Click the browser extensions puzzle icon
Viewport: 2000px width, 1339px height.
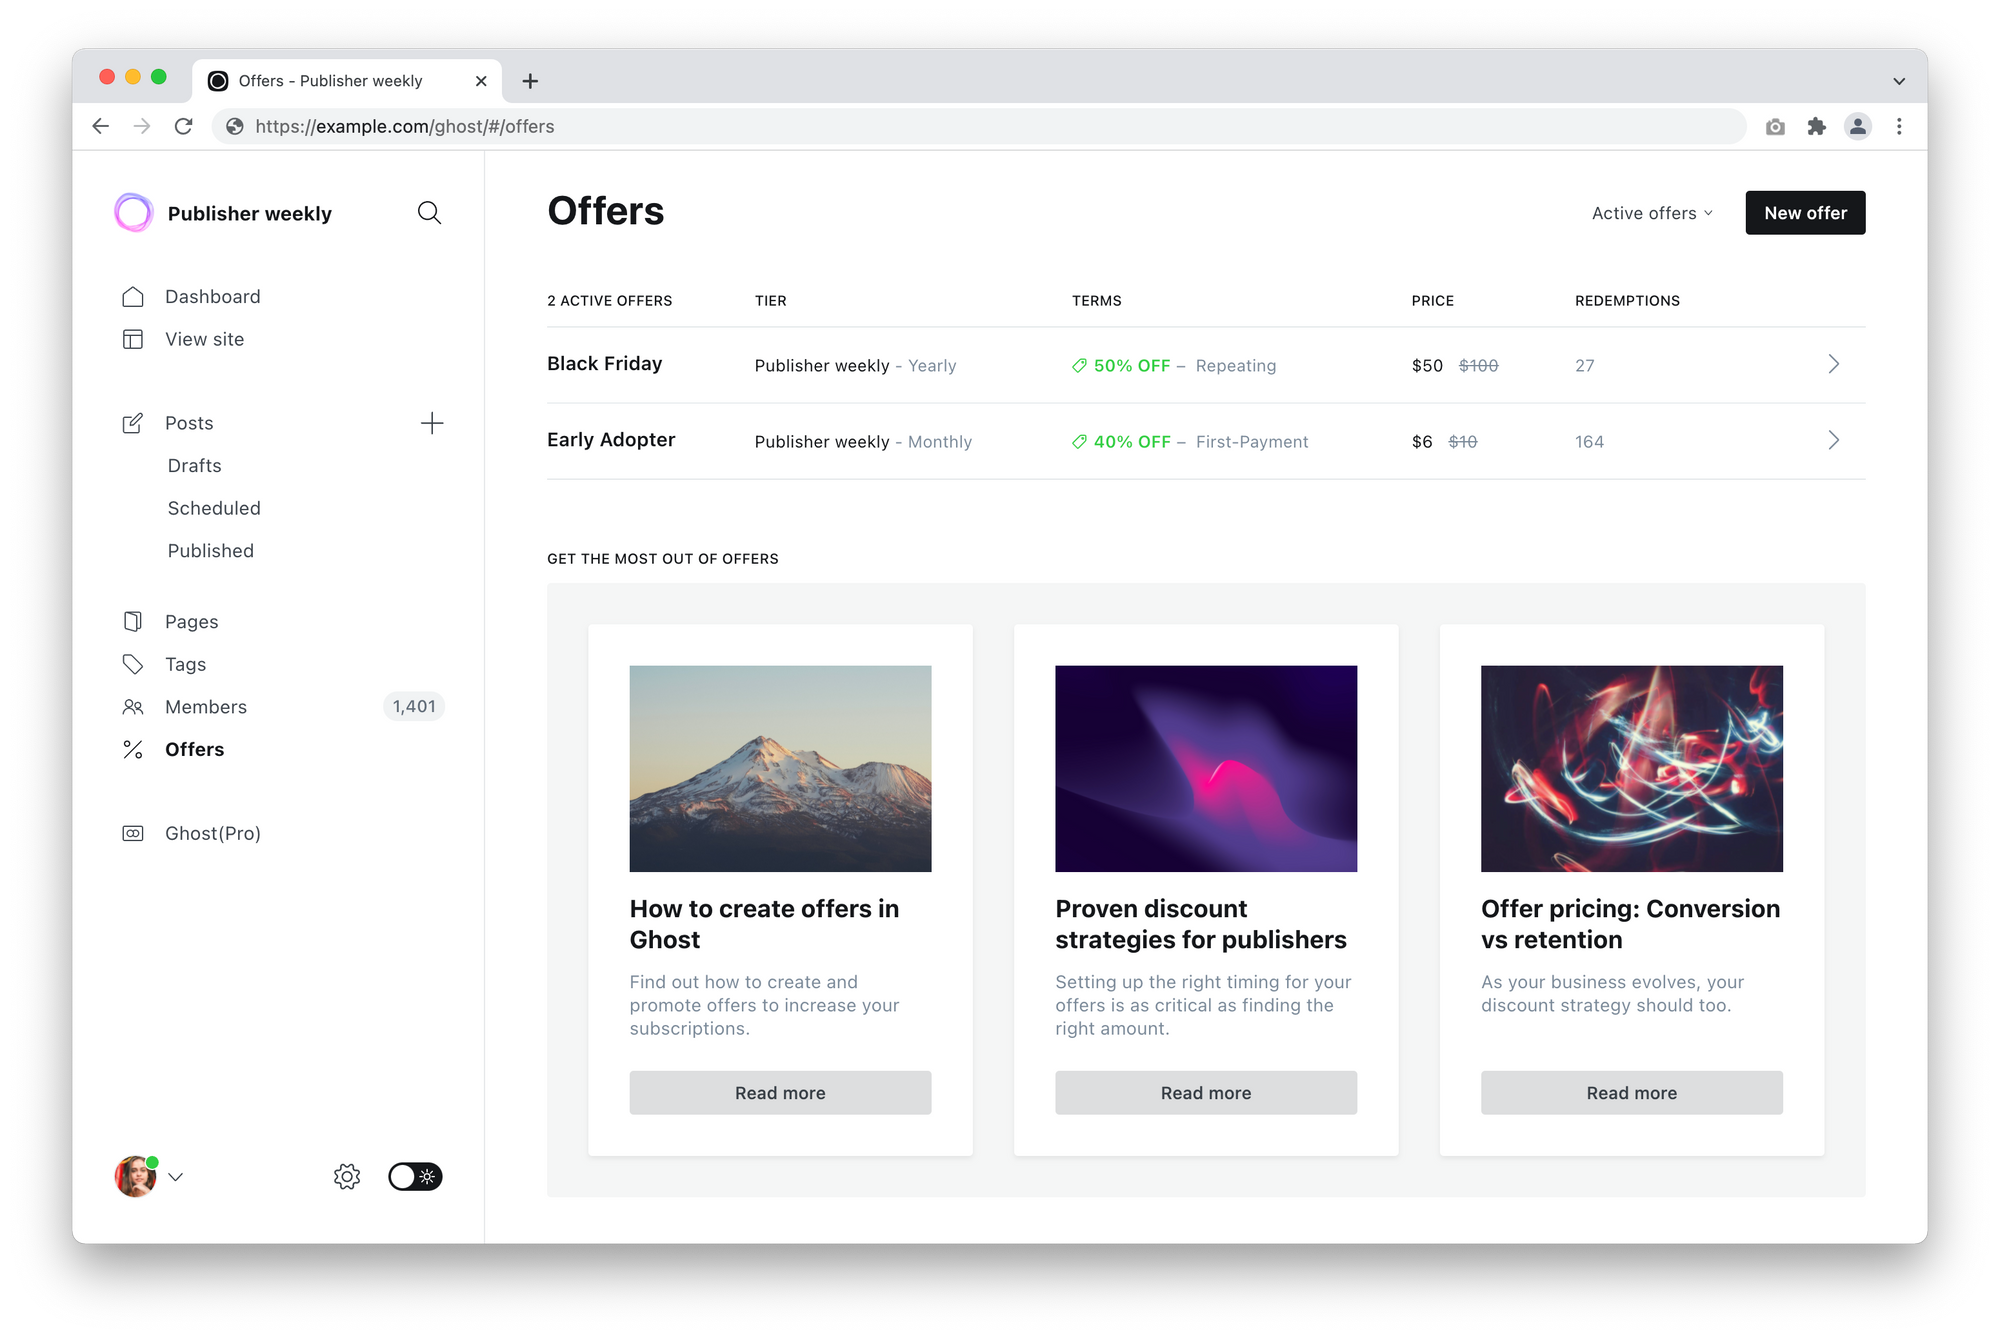(1816, 127)
